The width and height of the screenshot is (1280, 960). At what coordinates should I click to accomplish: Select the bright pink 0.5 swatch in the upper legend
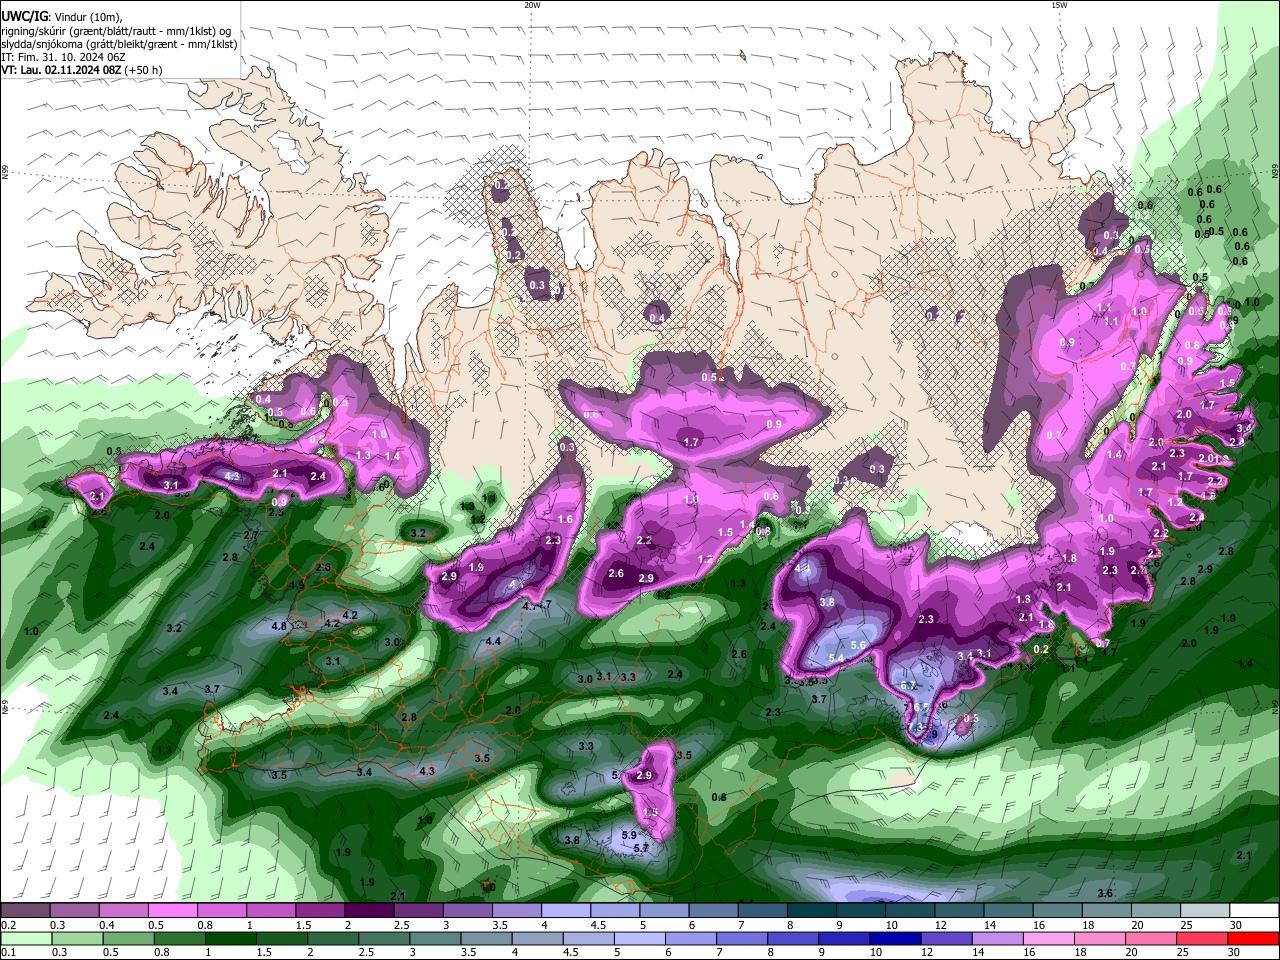tap(172, 911)
